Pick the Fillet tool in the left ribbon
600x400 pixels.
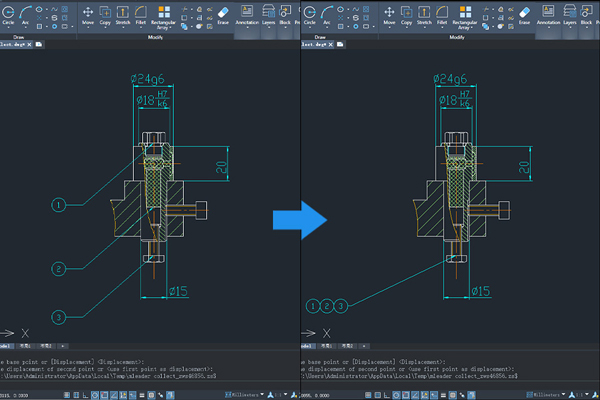[x=140, y=15]
